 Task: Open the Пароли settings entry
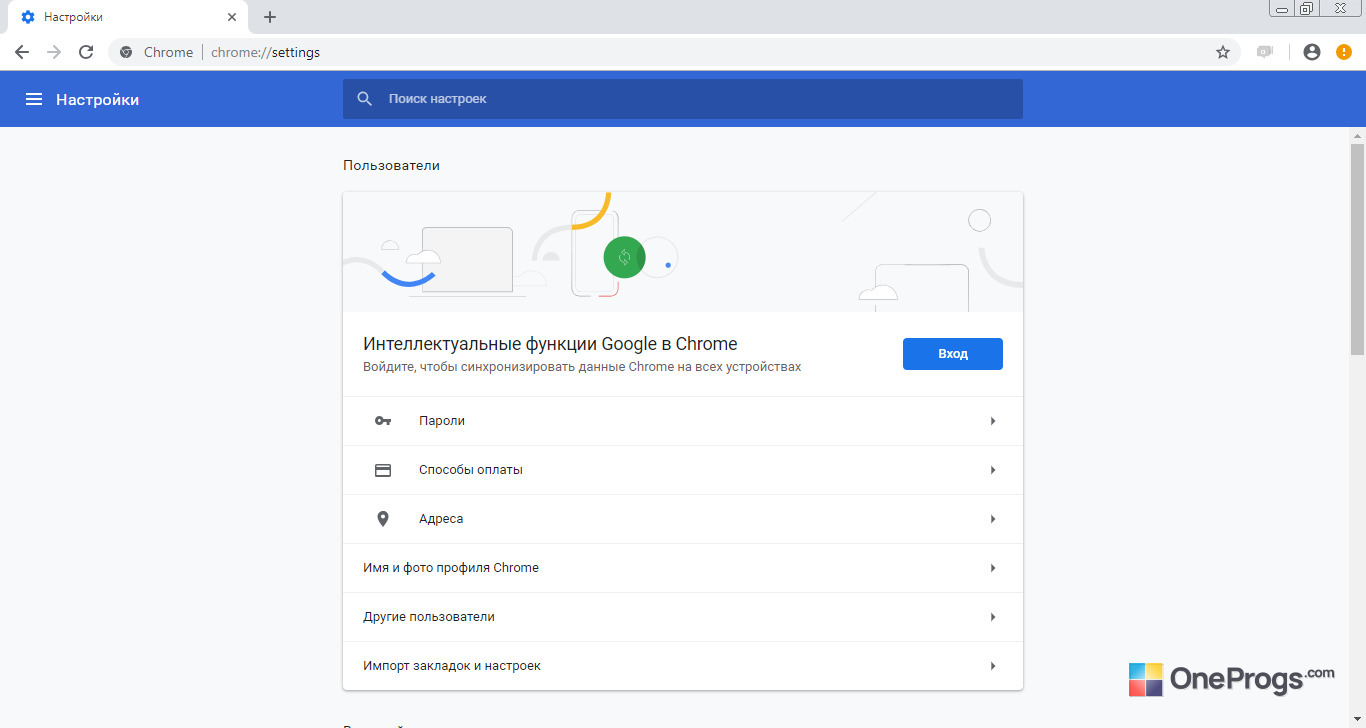click(683, 421)
